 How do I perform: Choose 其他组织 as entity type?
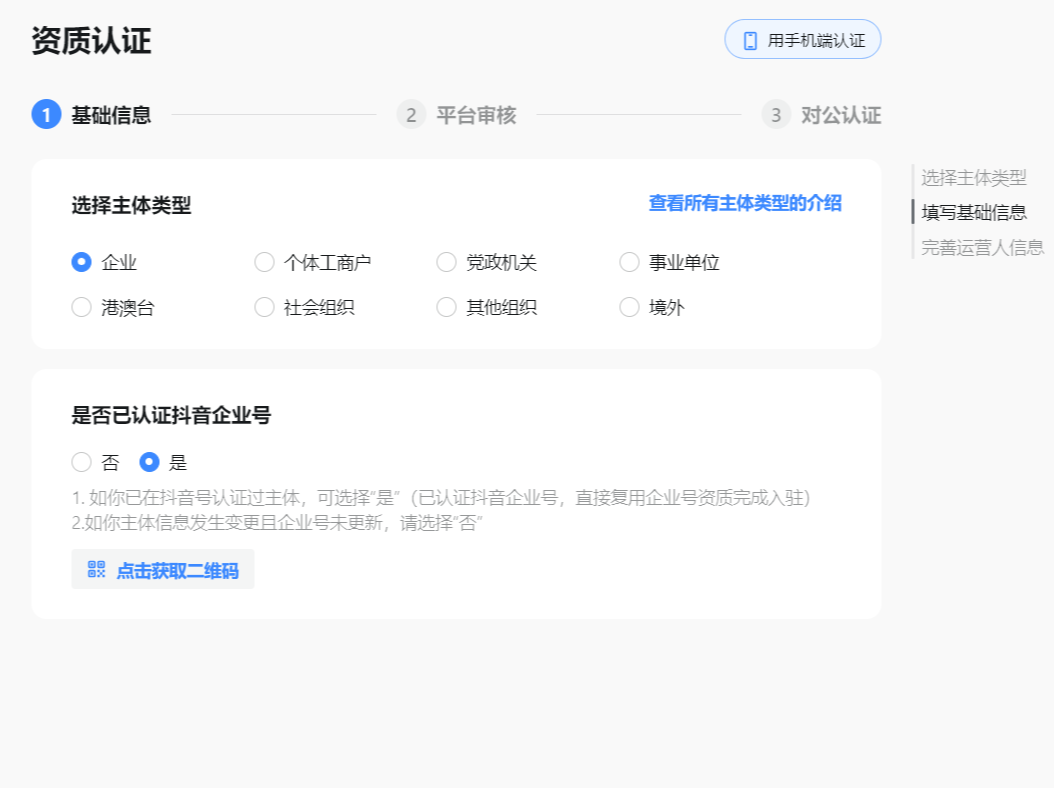tap(446, 307)
